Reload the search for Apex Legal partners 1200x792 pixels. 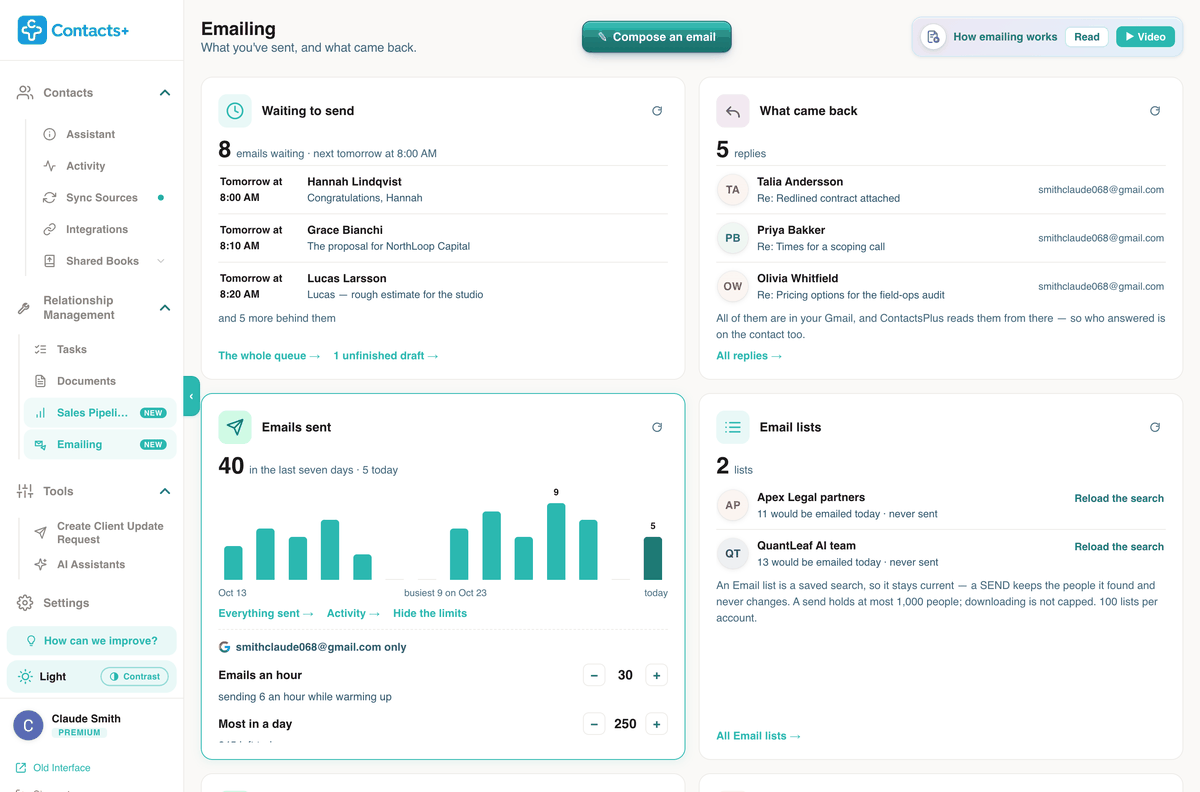click(x=1119, y=498)
